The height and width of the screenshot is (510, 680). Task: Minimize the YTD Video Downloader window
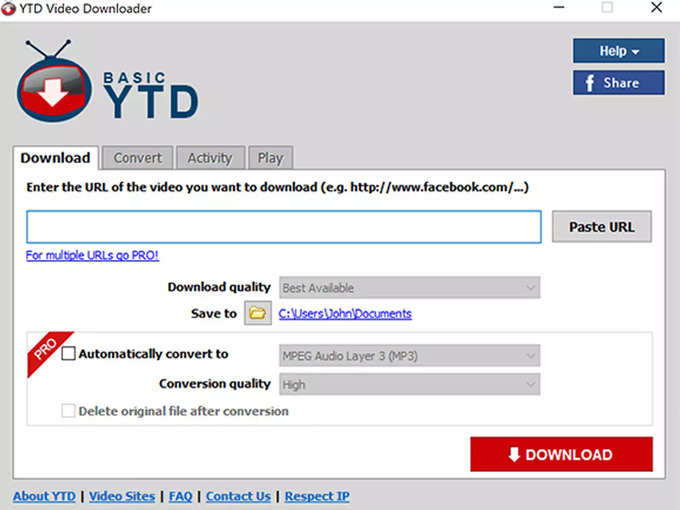tap(559, 8)
